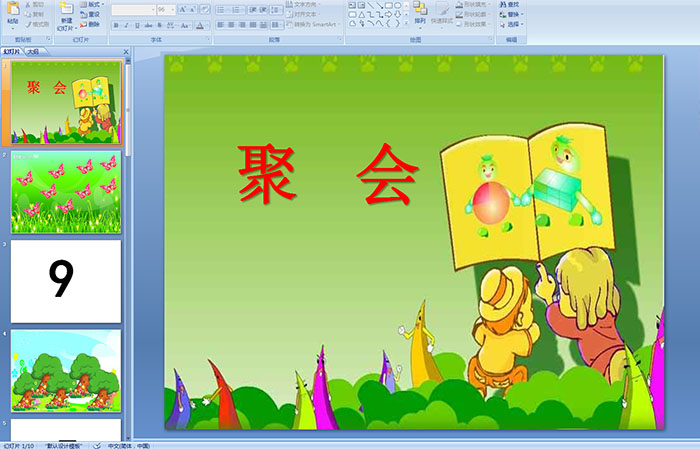Select the Right Arrow block shape
Viewport: 700px width, 449px height.
[x=388, y=14]
